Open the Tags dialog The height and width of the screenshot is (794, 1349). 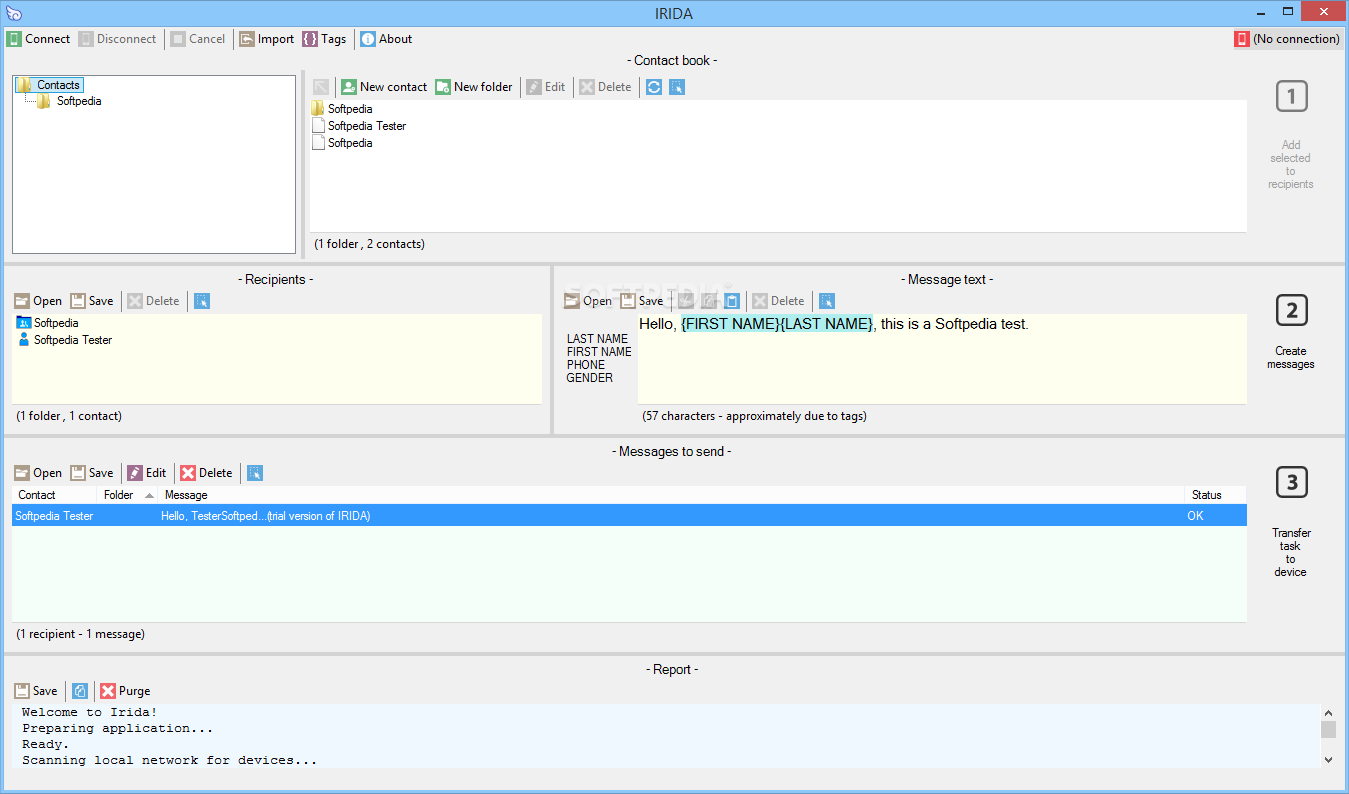click(x=324, y=39)
